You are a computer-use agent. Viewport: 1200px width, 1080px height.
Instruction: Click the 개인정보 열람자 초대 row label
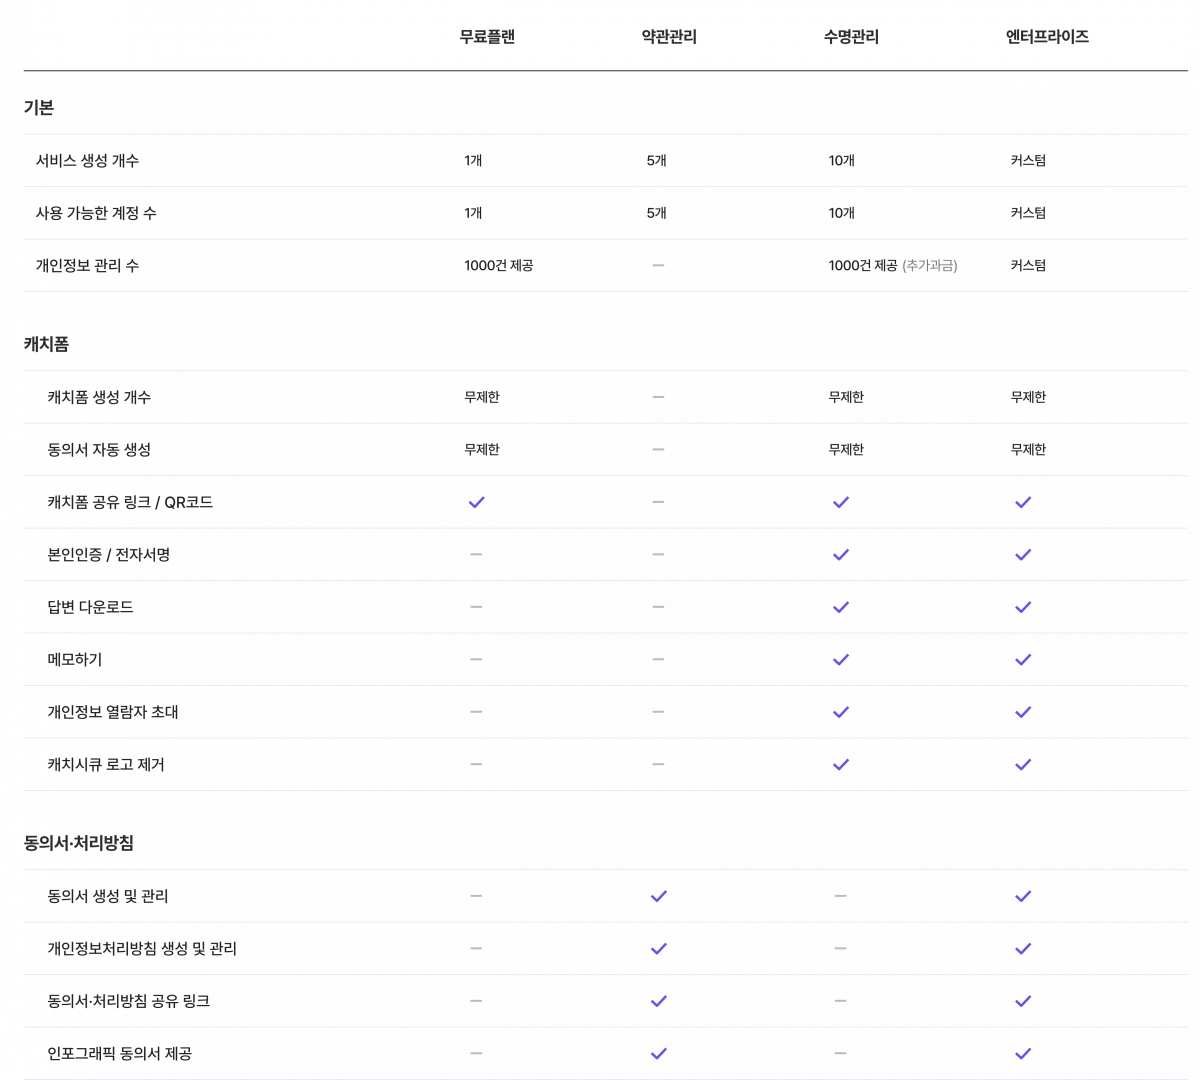pos(113,712)
